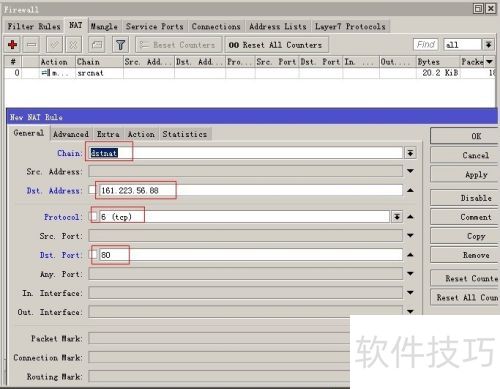This screenshot has height=389, width=500.
Task: Open the Extra tab in New NAT Rule
Action: coord(108,134)
